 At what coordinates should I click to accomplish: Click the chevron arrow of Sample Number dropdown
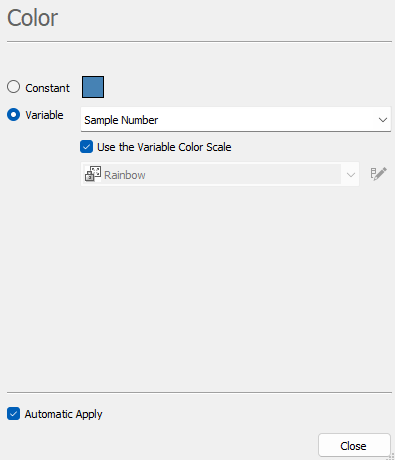point(383,120)
